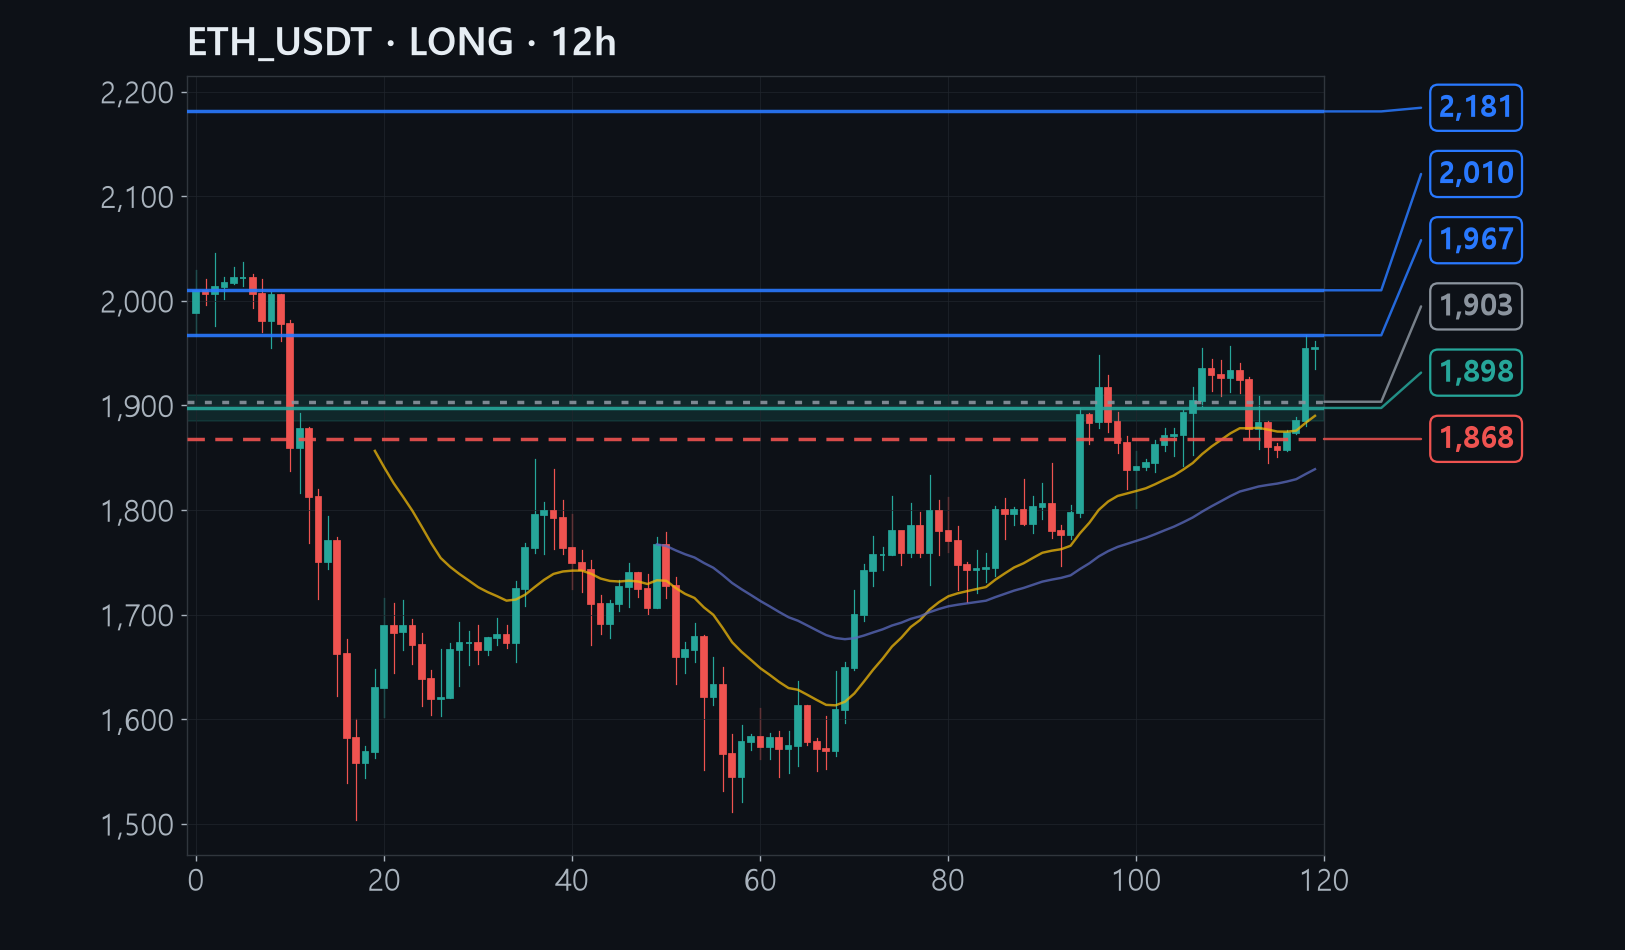The image size is (1625, 950).
Task: Click the 40 x-axis tick label
Action: (572, 880)
